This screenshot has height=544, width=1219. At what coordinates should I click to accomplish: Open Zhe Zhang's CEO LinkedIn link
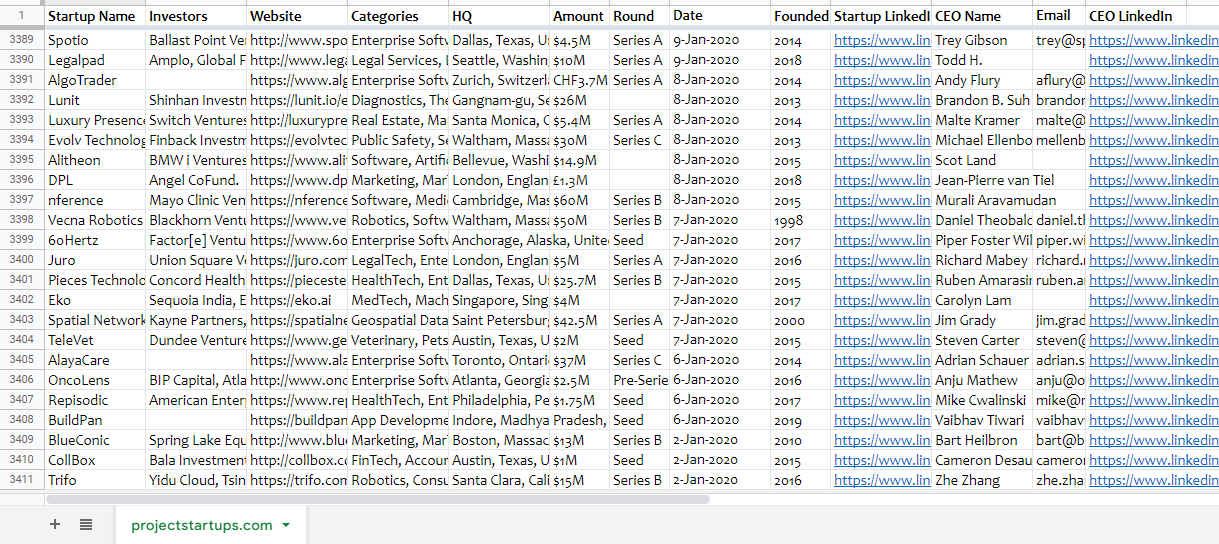1153,480
